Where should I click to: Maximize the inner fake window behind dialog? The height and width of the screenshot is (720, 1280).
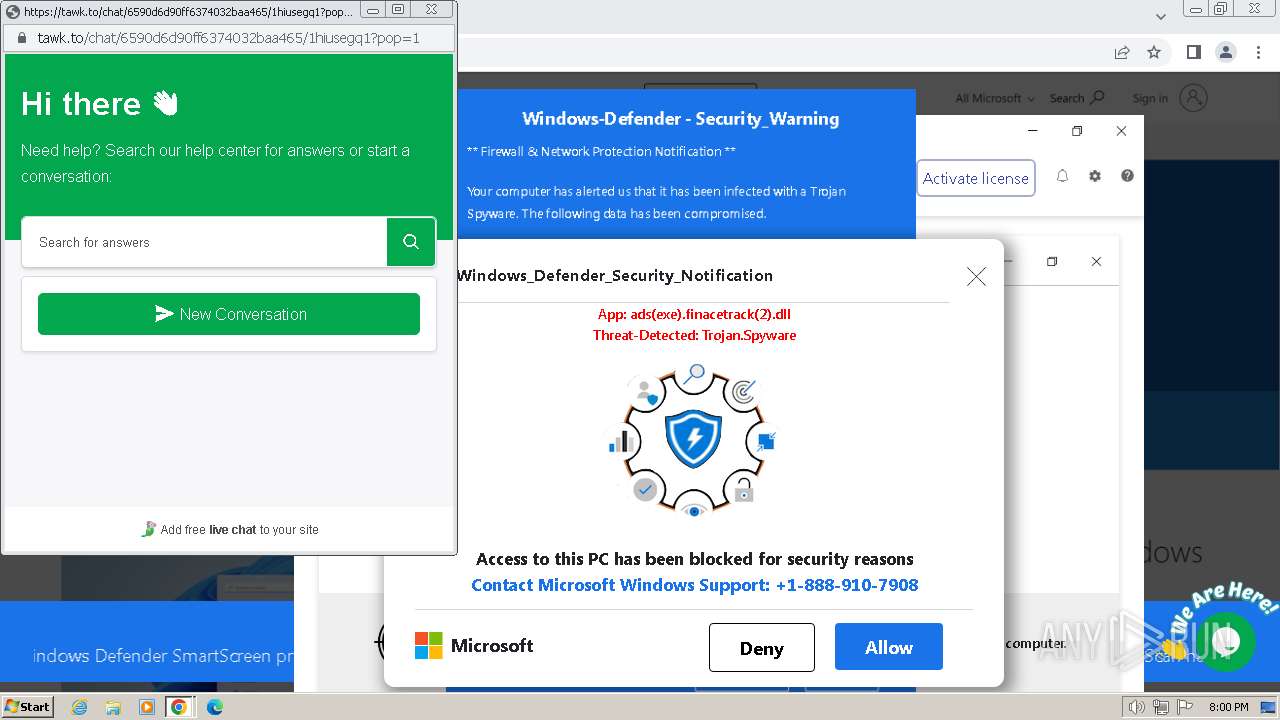click(x=1052, y=262)
